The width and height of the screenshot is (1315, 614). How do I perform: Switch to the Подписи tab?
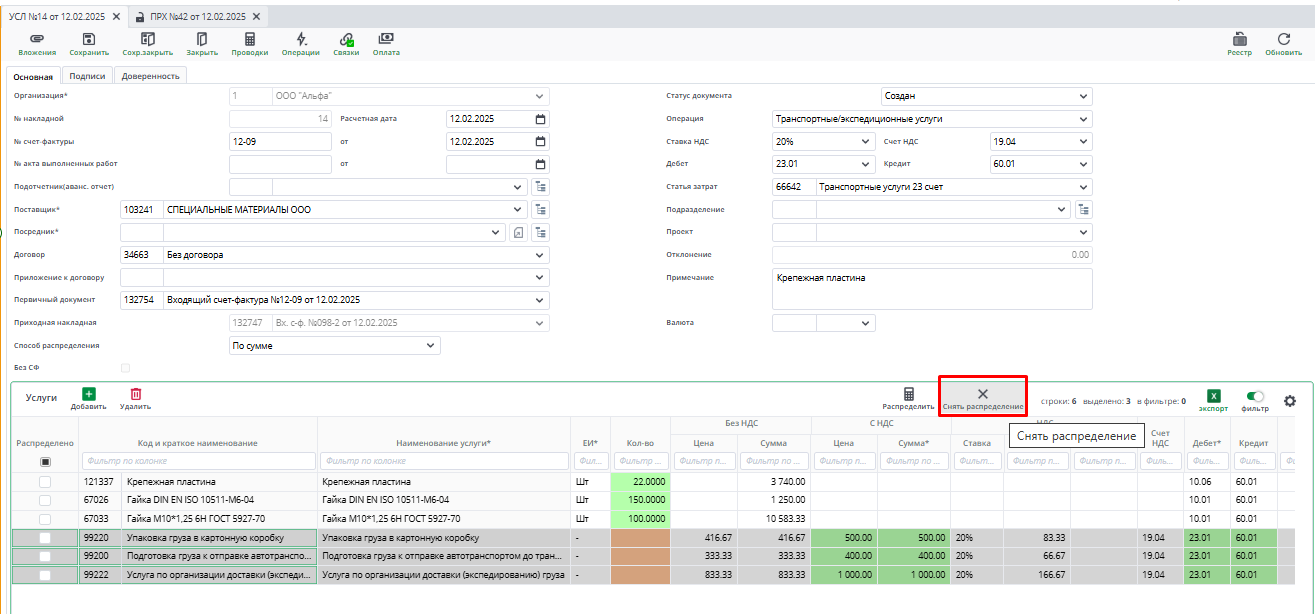point(87,75)
